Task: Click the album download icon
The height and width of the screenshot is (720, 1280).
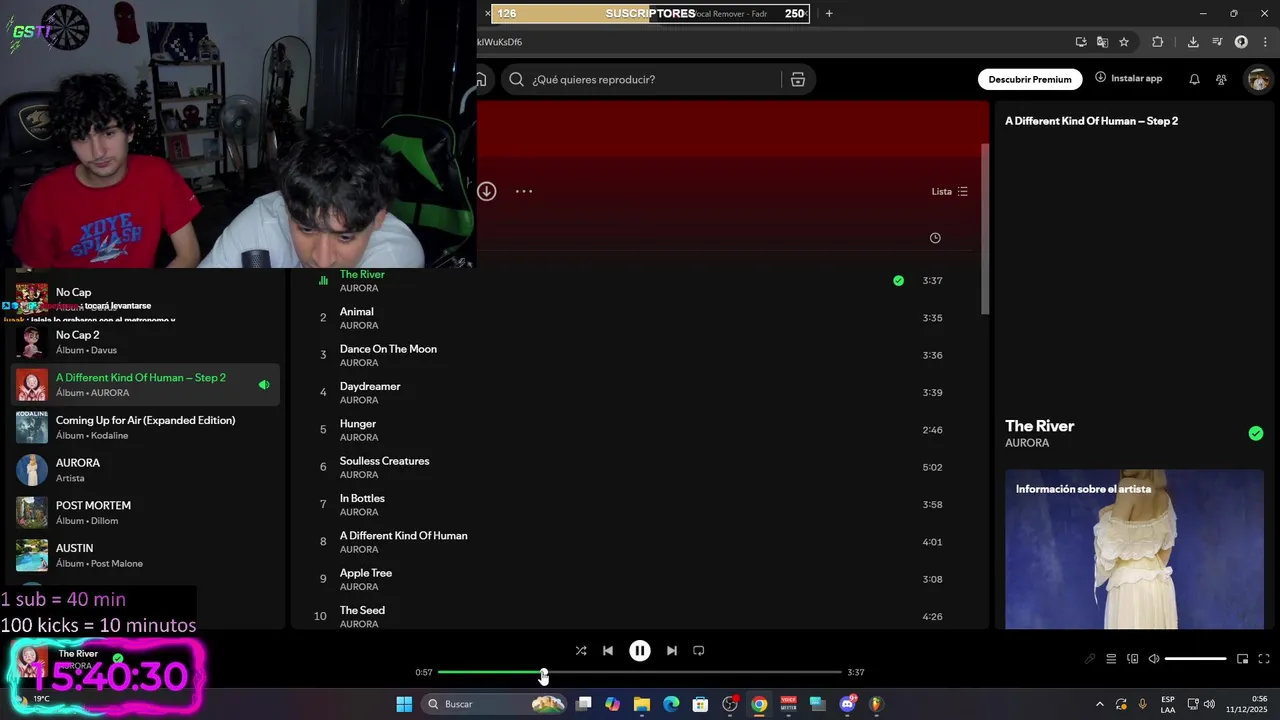Action: pyautogui.click(x=487, y=191)
